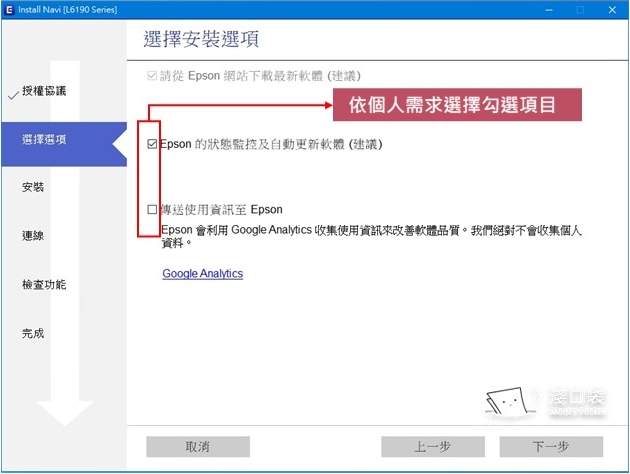Screen dimensions: 630x474
Task: Toggle the greyed 請從 Epson 網站下載最新軟體 checkbox
Action: 152,75
